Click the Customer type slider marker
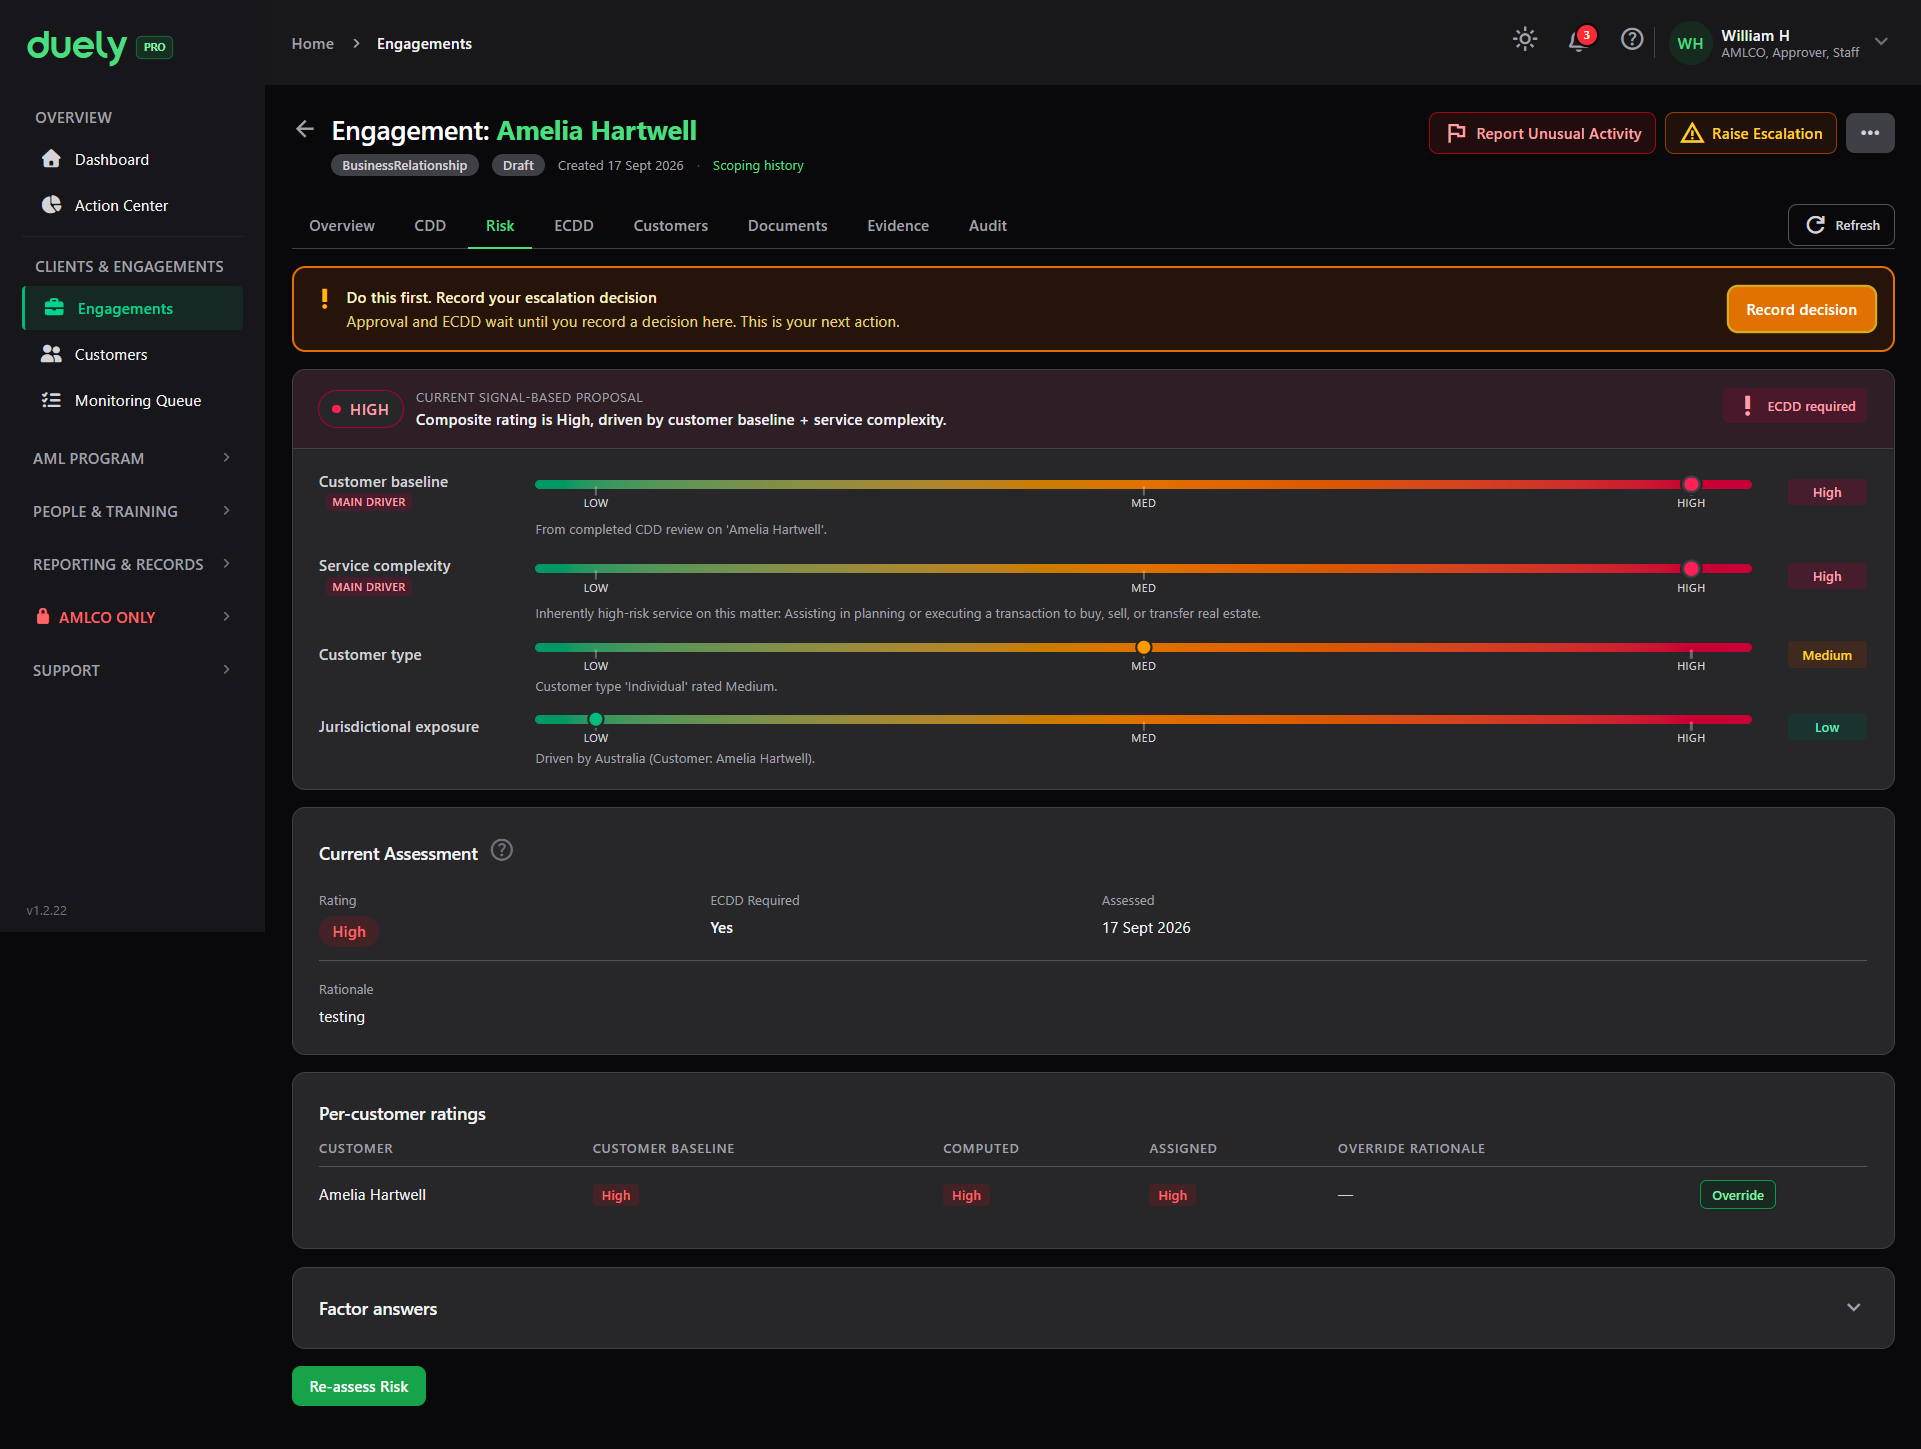Screen dimensions: 1921x1449 (x=1143, y=647)
